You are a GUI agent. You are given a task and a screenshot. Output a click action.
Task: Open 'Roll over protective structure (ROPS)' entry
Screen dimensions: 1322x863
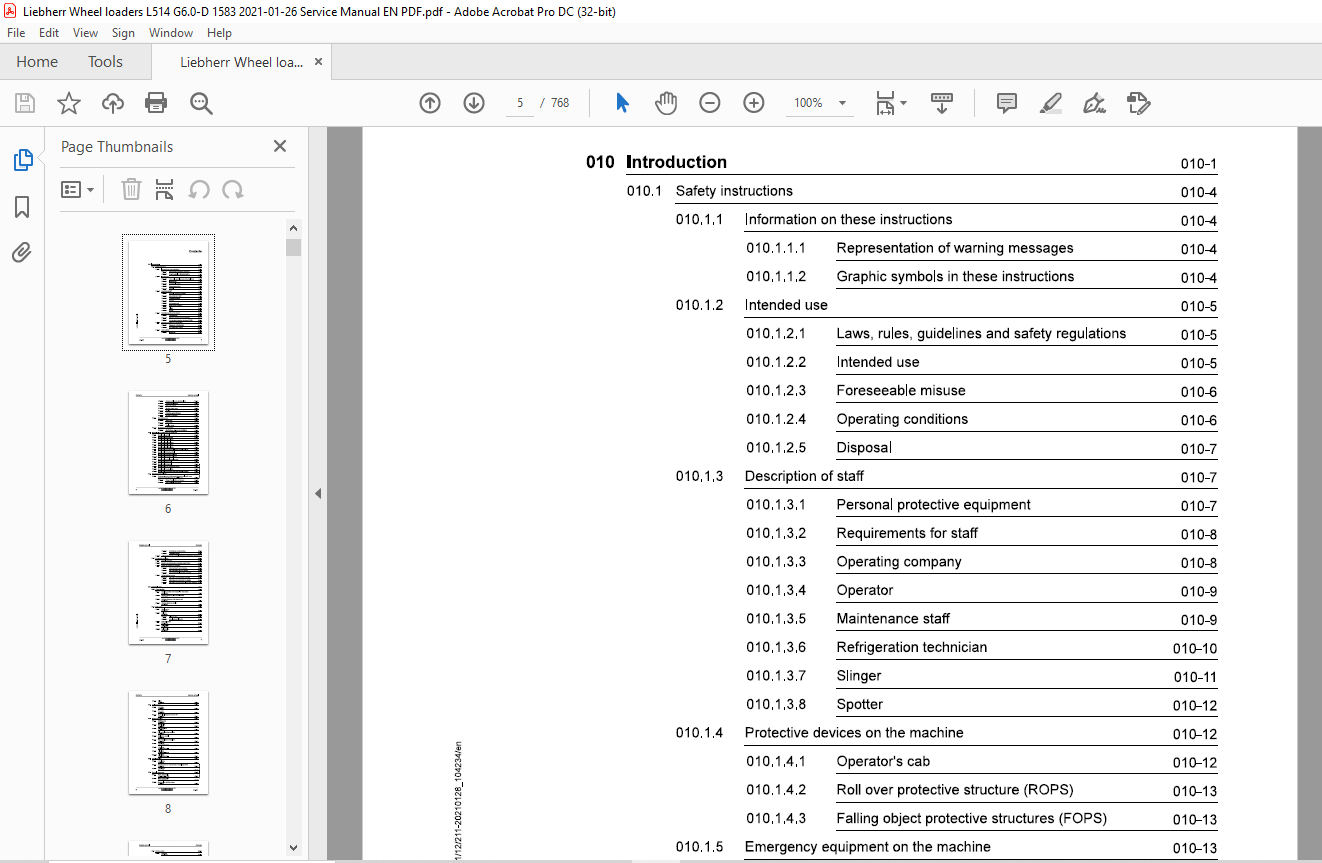(955, 790)
